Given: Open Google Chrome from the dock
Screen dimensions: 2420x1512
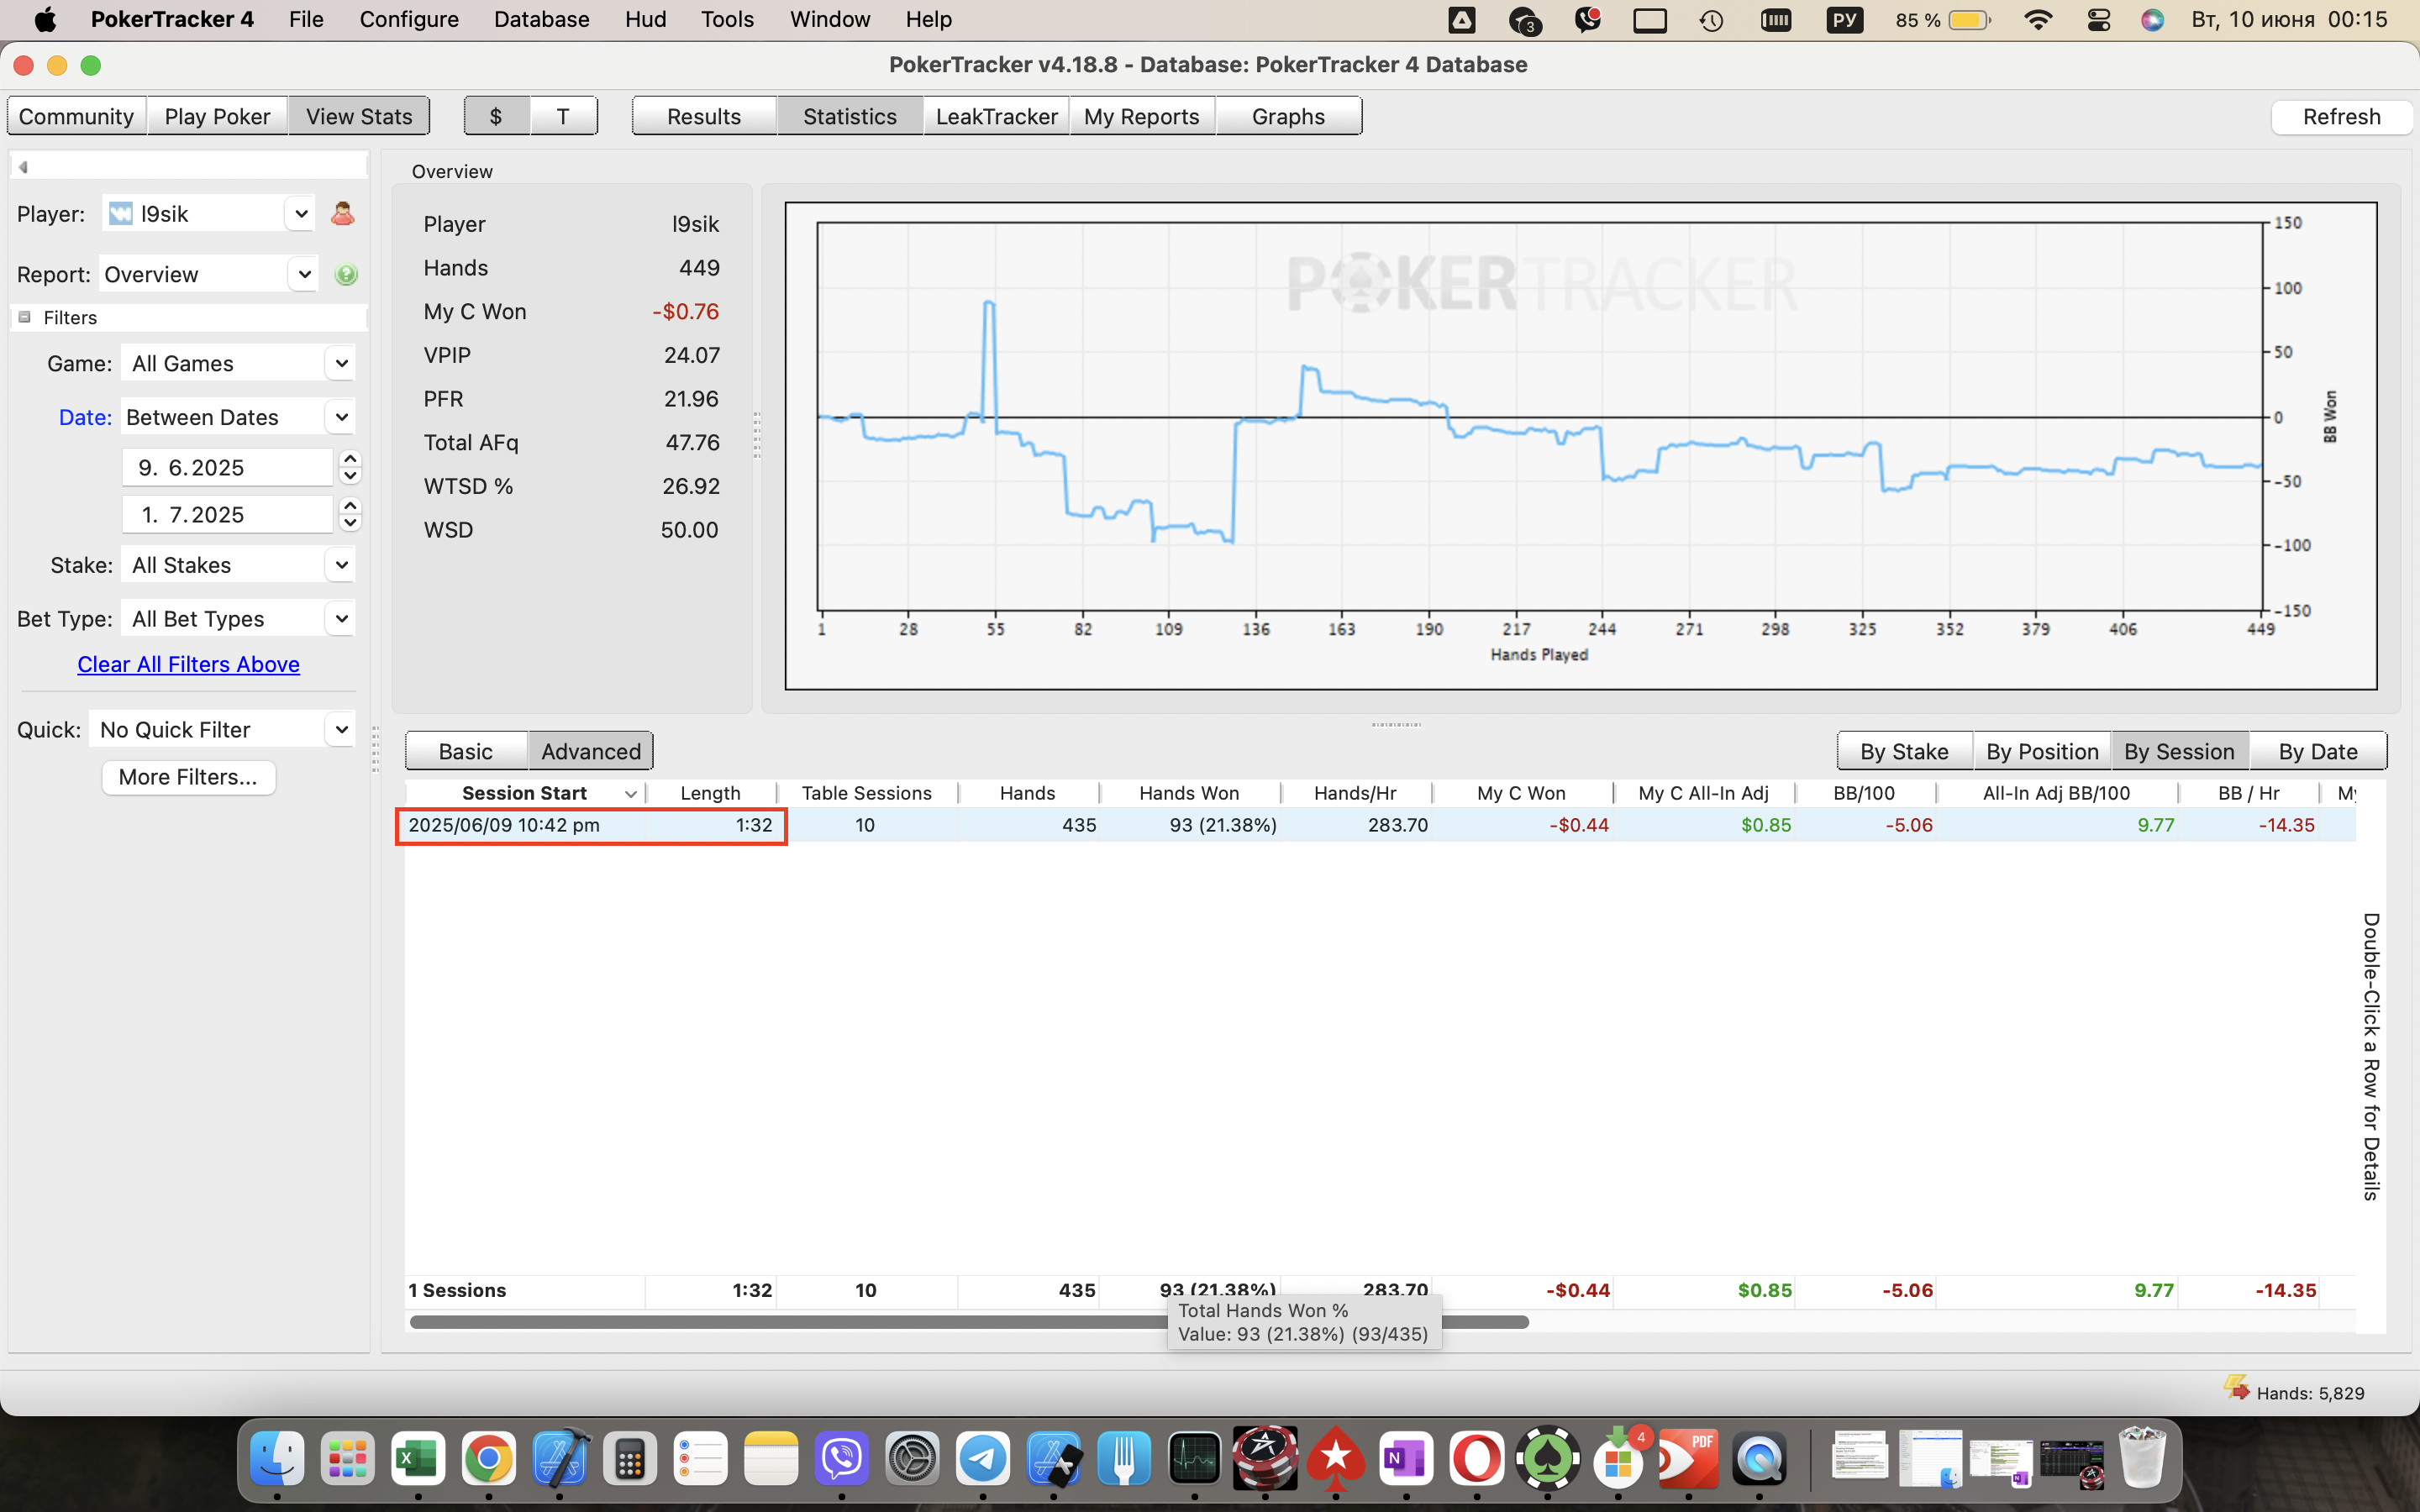Looking at the screenshot, I should tap(489, 1460).
